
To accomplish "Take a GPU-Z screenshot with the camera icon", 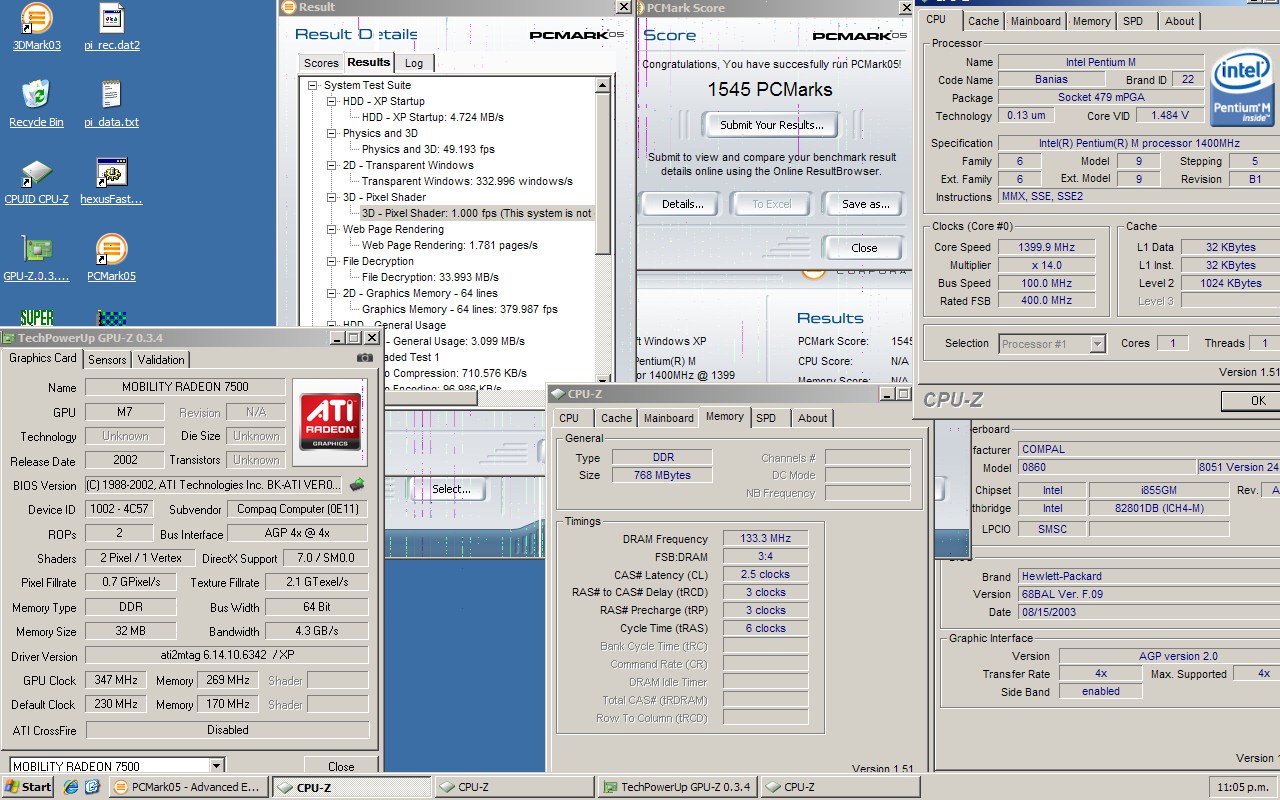I will (x=365, y=357).
